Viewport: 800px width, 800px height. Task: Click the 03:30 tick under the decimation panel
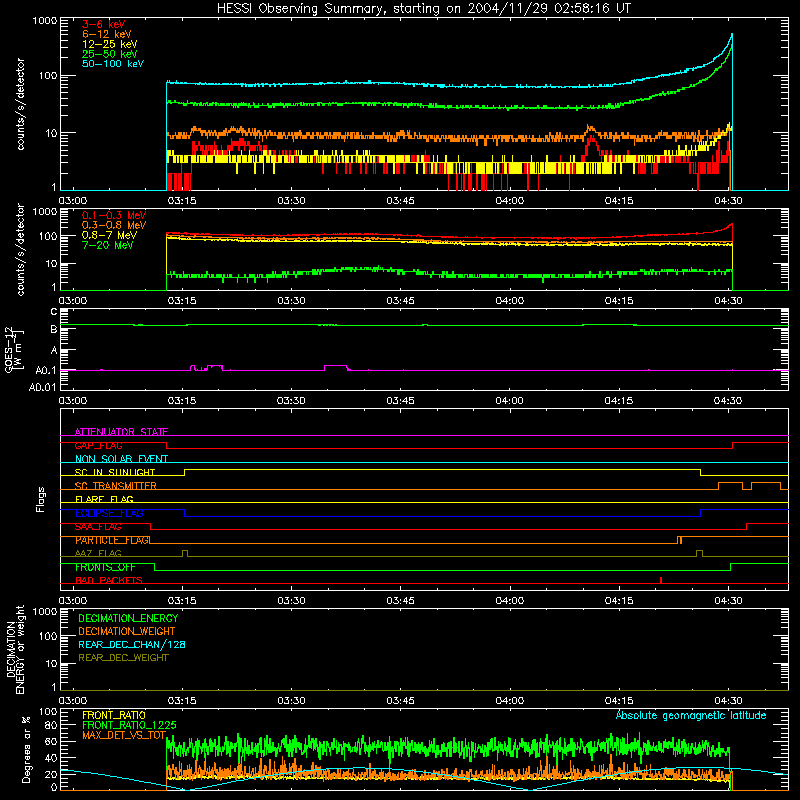[x=291, y=701]
